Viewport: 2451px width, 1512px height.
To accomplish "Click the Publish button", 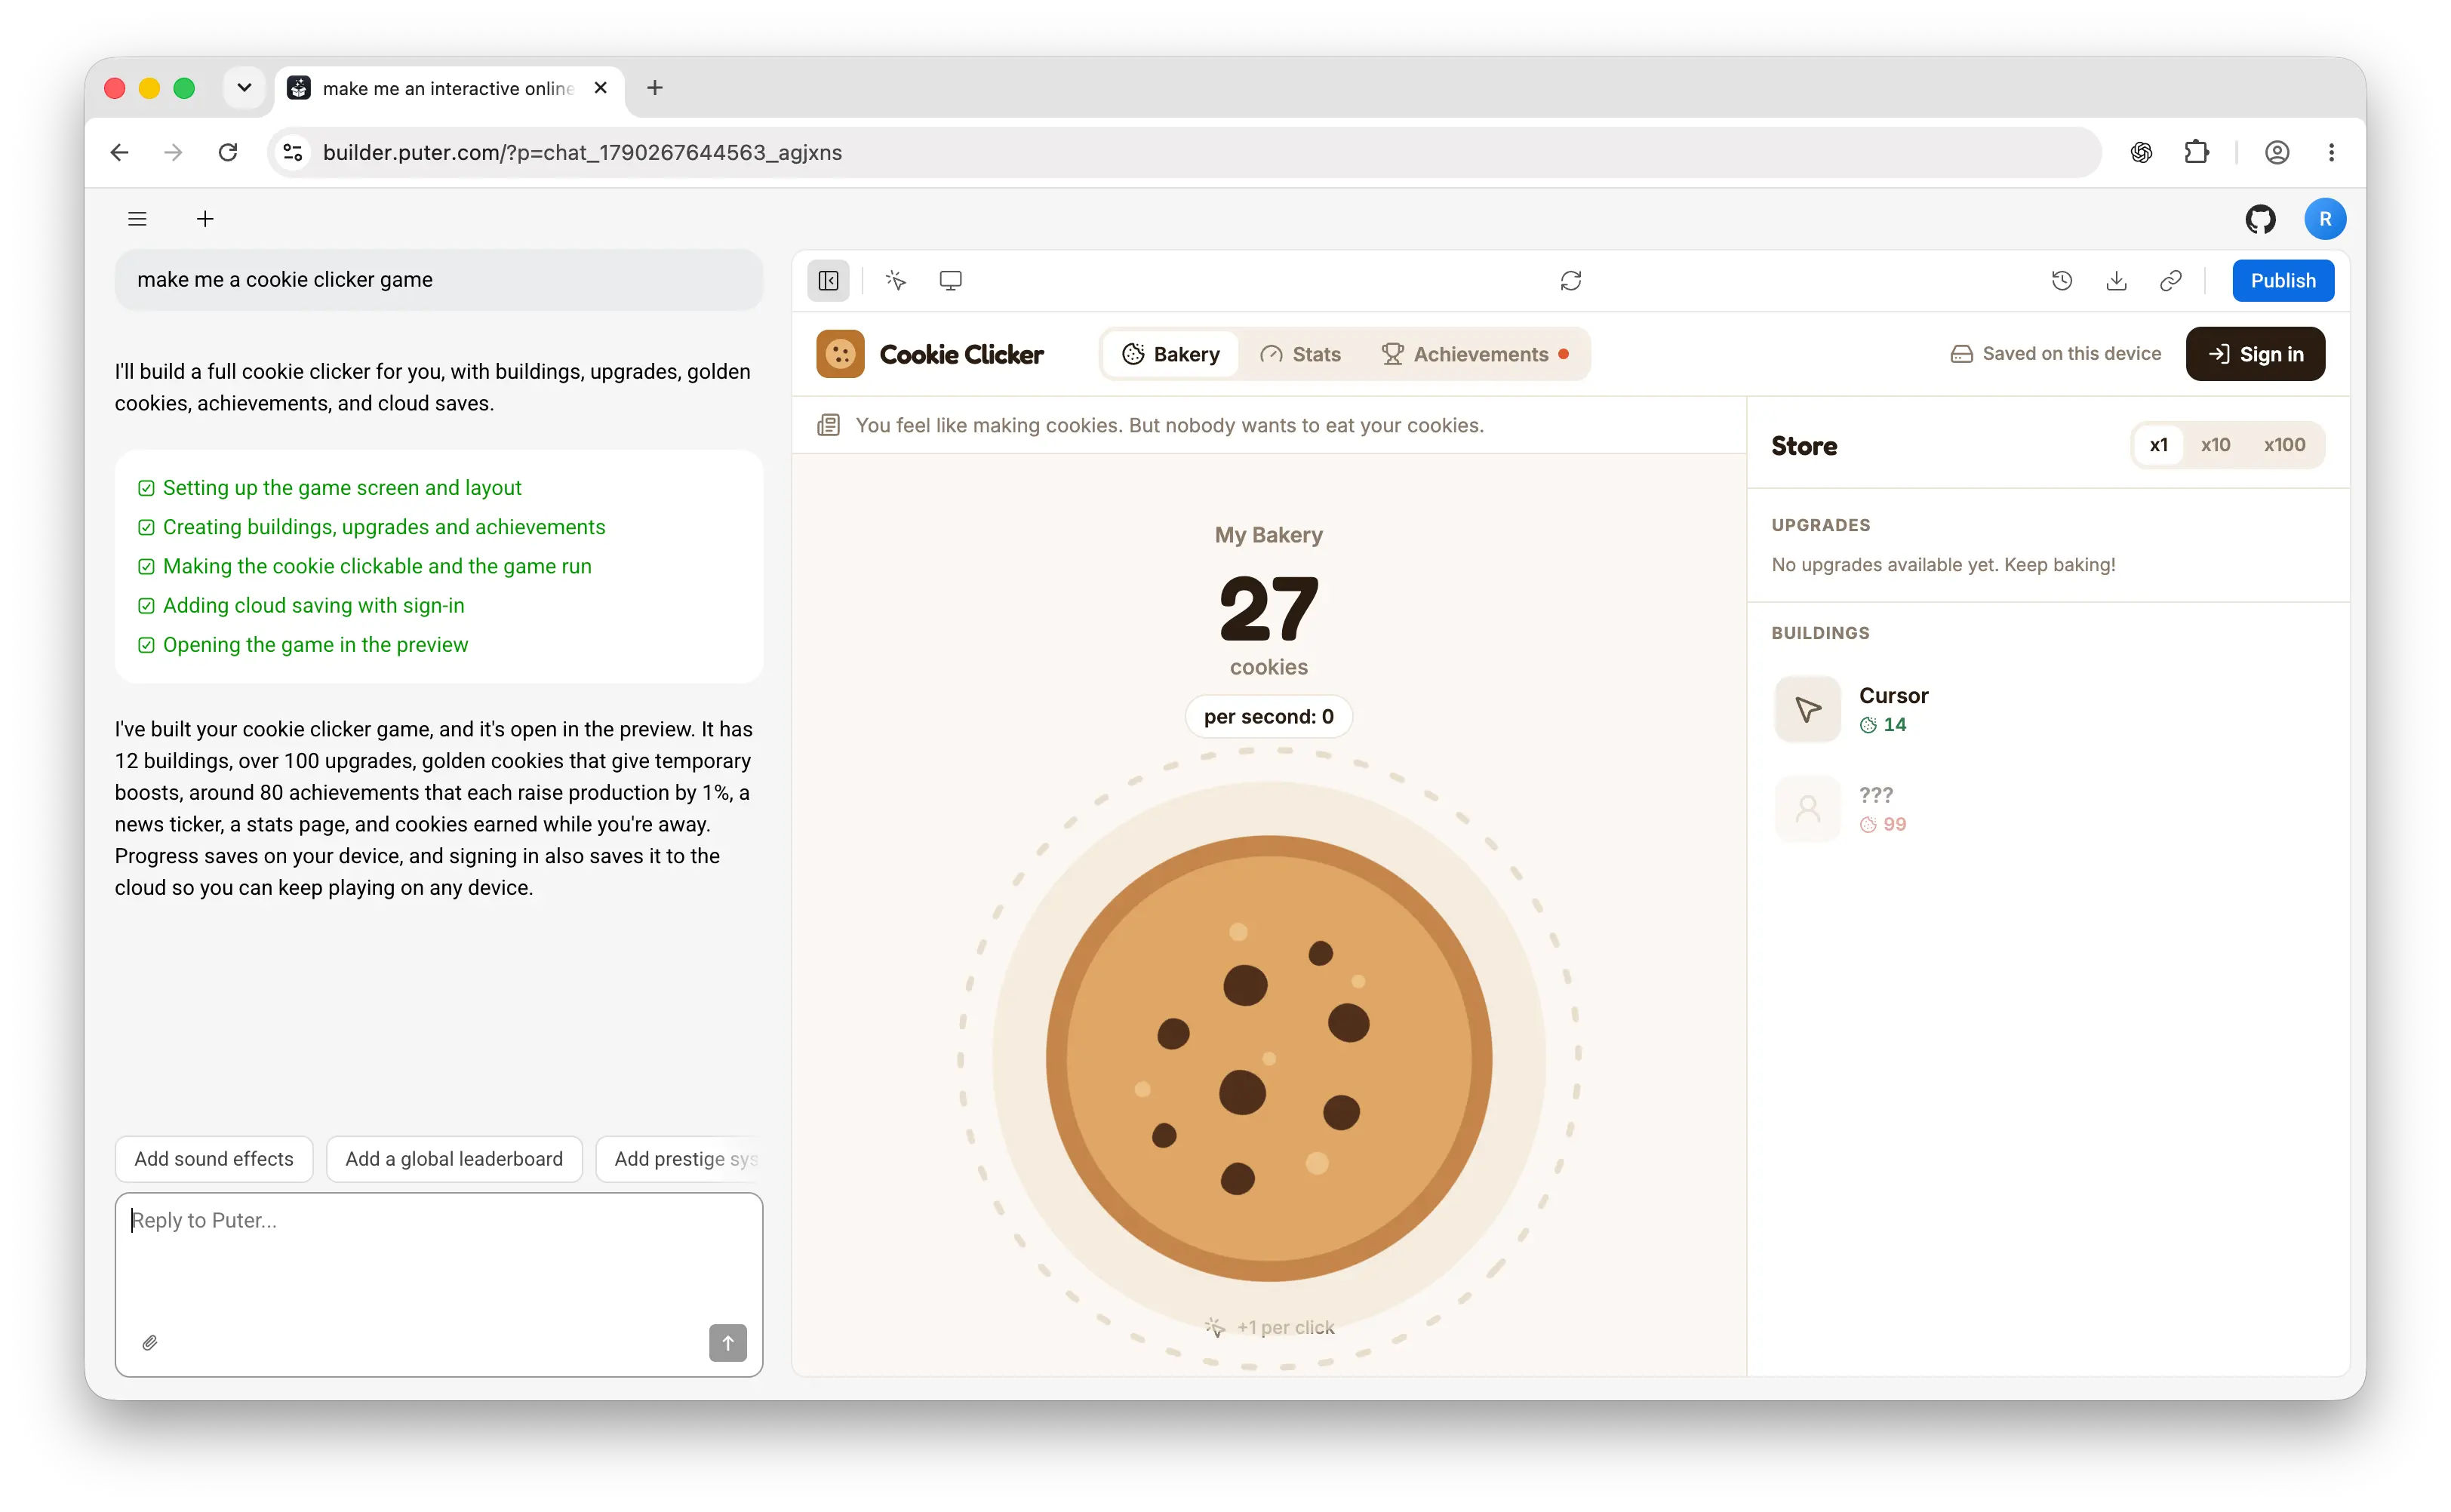I will (x=2283, y=281).
